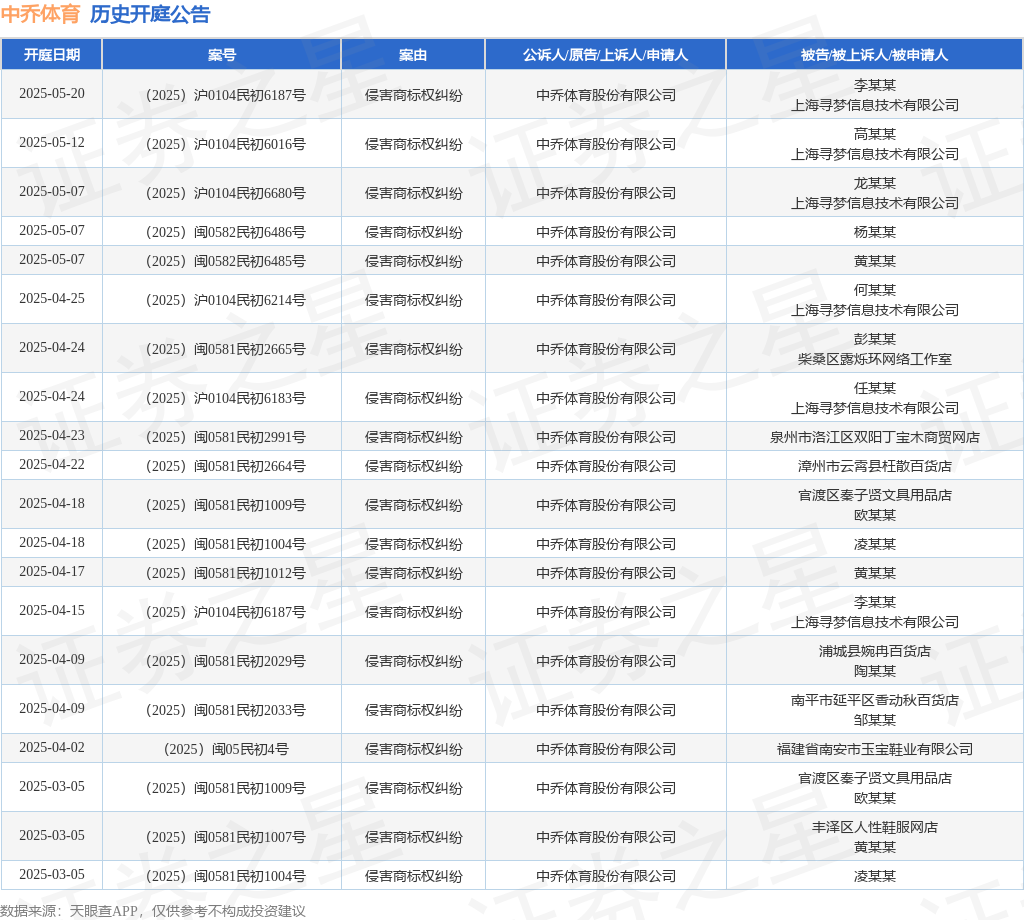Select the 公诉人/原告/上诉人/申请人 column header
This screenshot has width=1024, height=920.
coord(605,55)
